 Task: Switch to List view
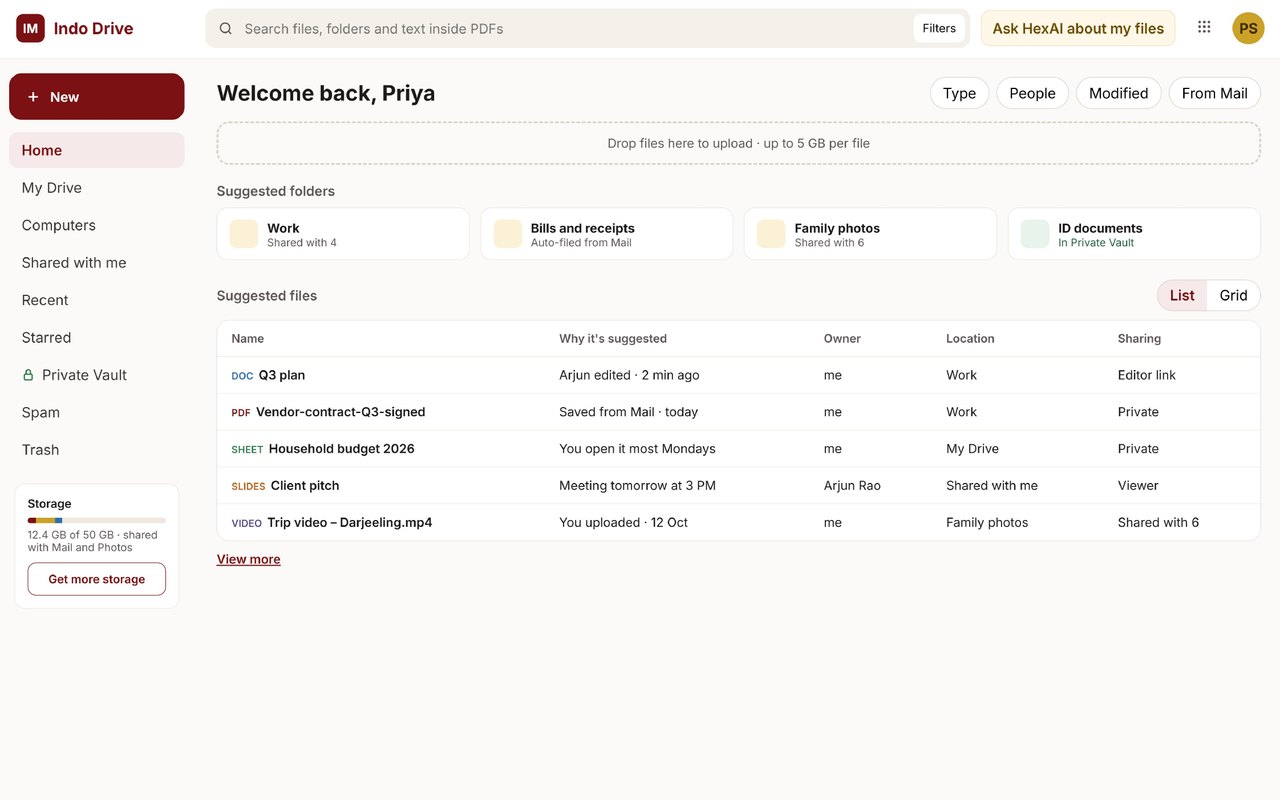[1182, 295]
